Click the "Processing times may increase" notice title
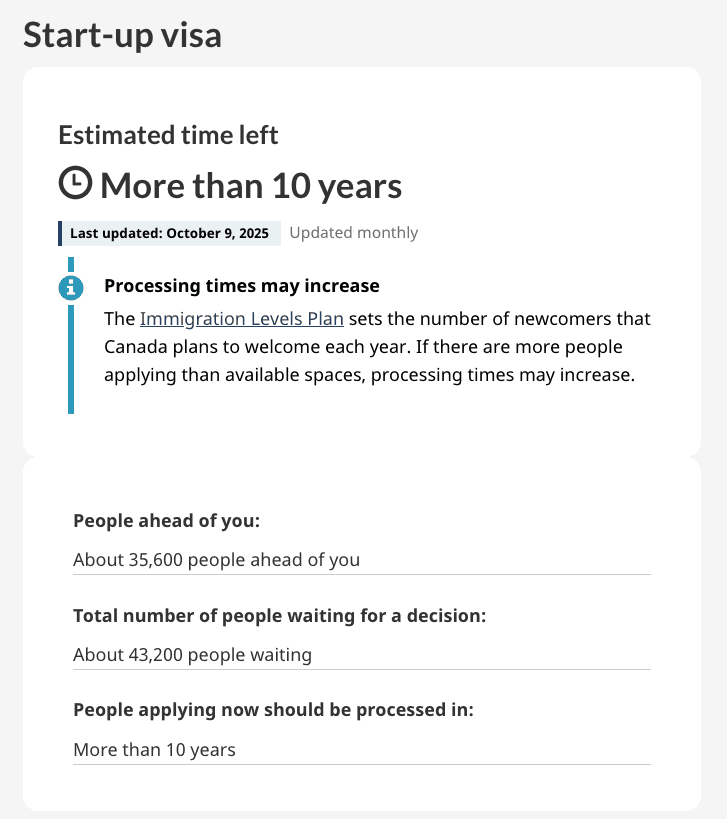Viewport: 727px width, 819px height. click(241, 286)
